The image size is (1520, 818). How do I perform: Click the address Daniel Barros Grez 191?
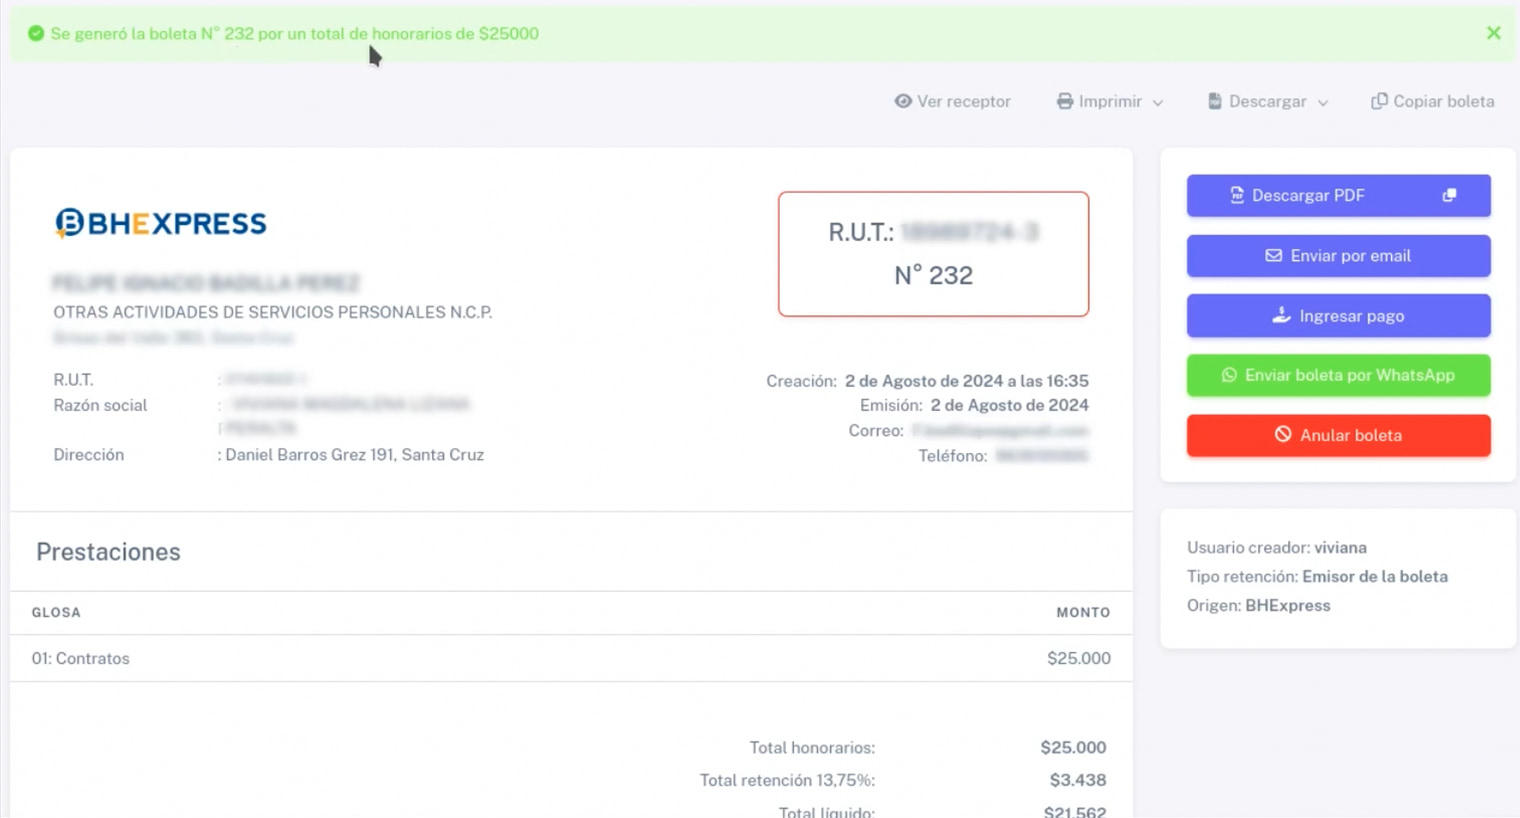(354, 454)
